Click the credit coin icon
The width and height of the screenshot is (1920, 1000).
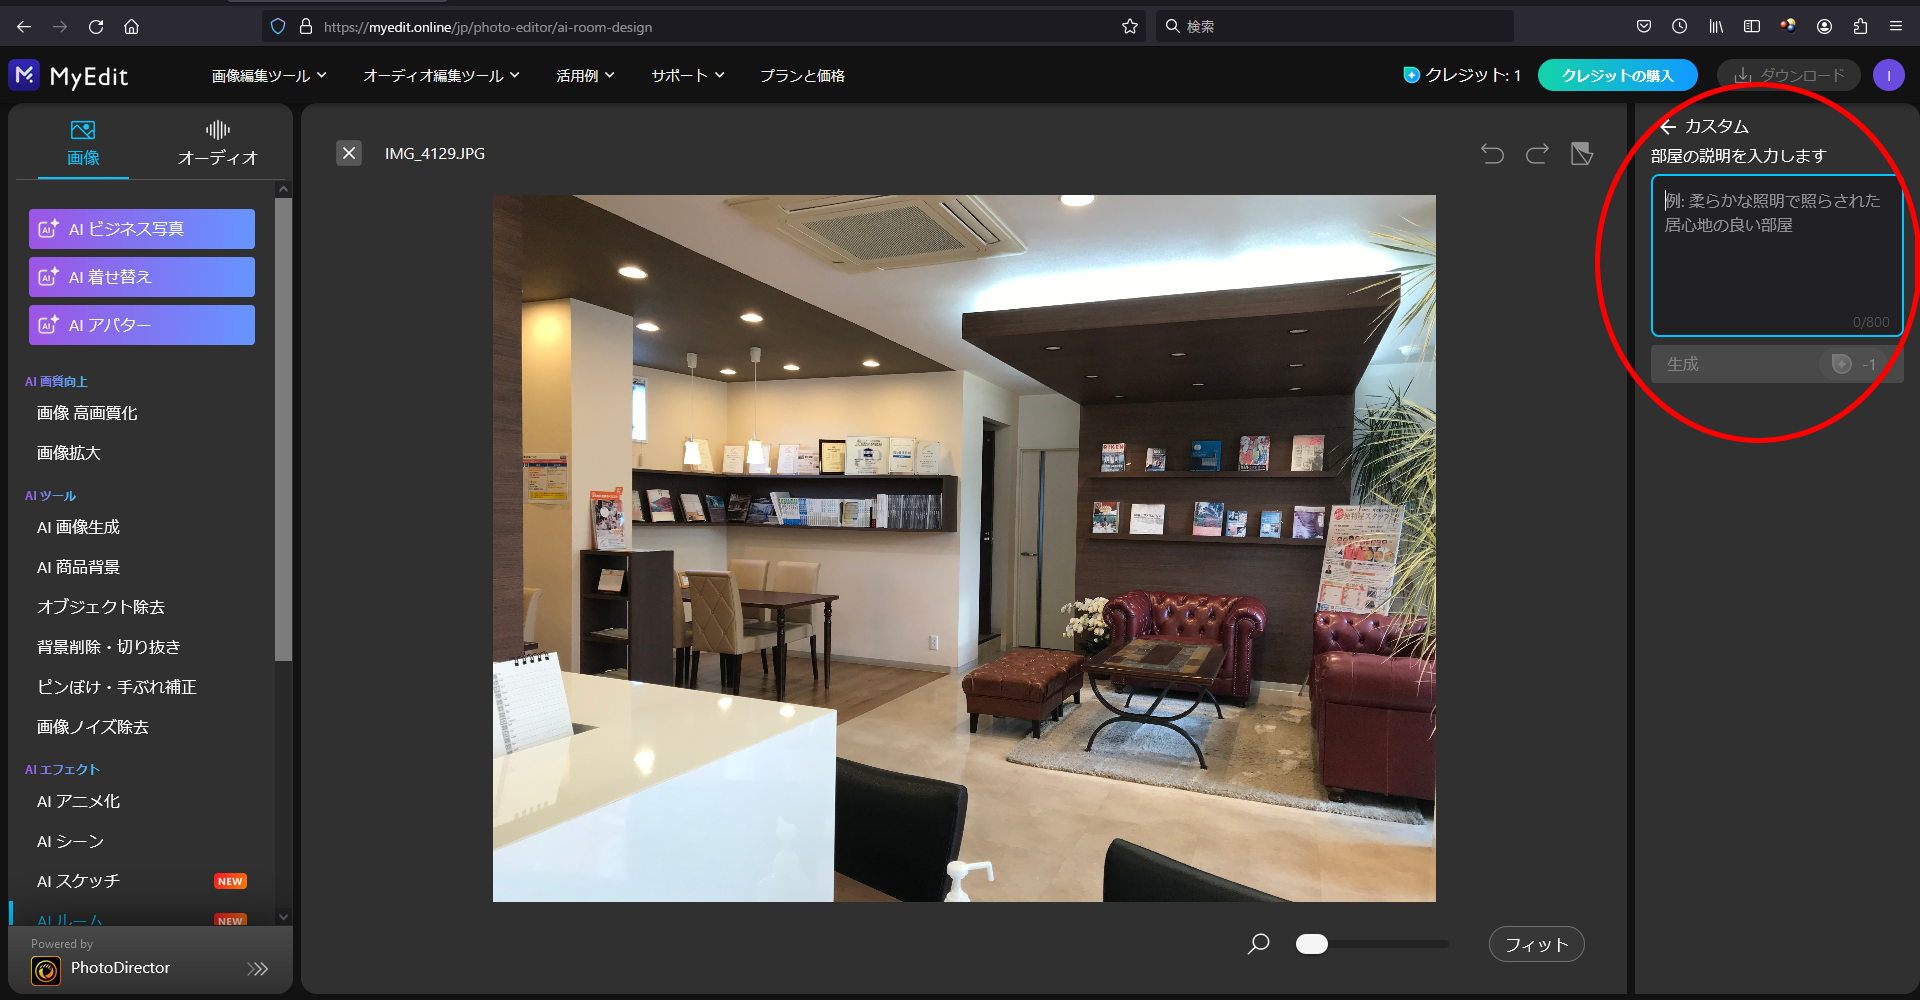point(1411,75)
